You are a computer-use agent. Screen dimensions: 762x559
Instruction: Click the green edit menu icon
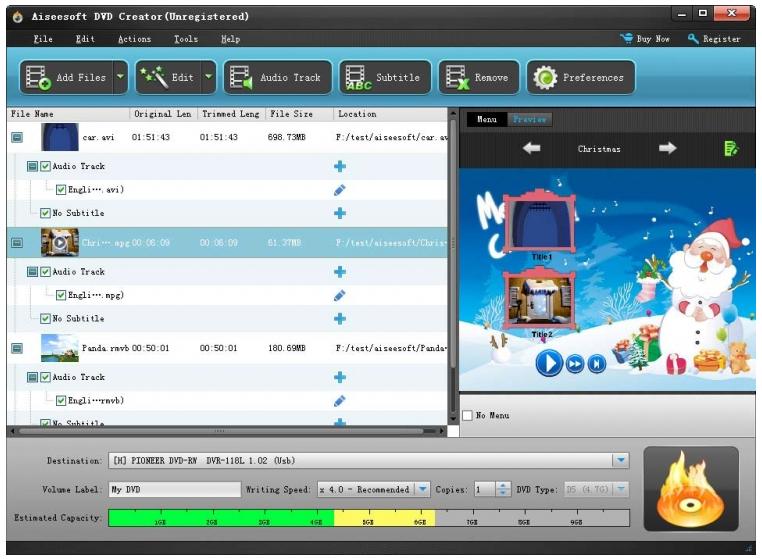[x=731, y=148]
